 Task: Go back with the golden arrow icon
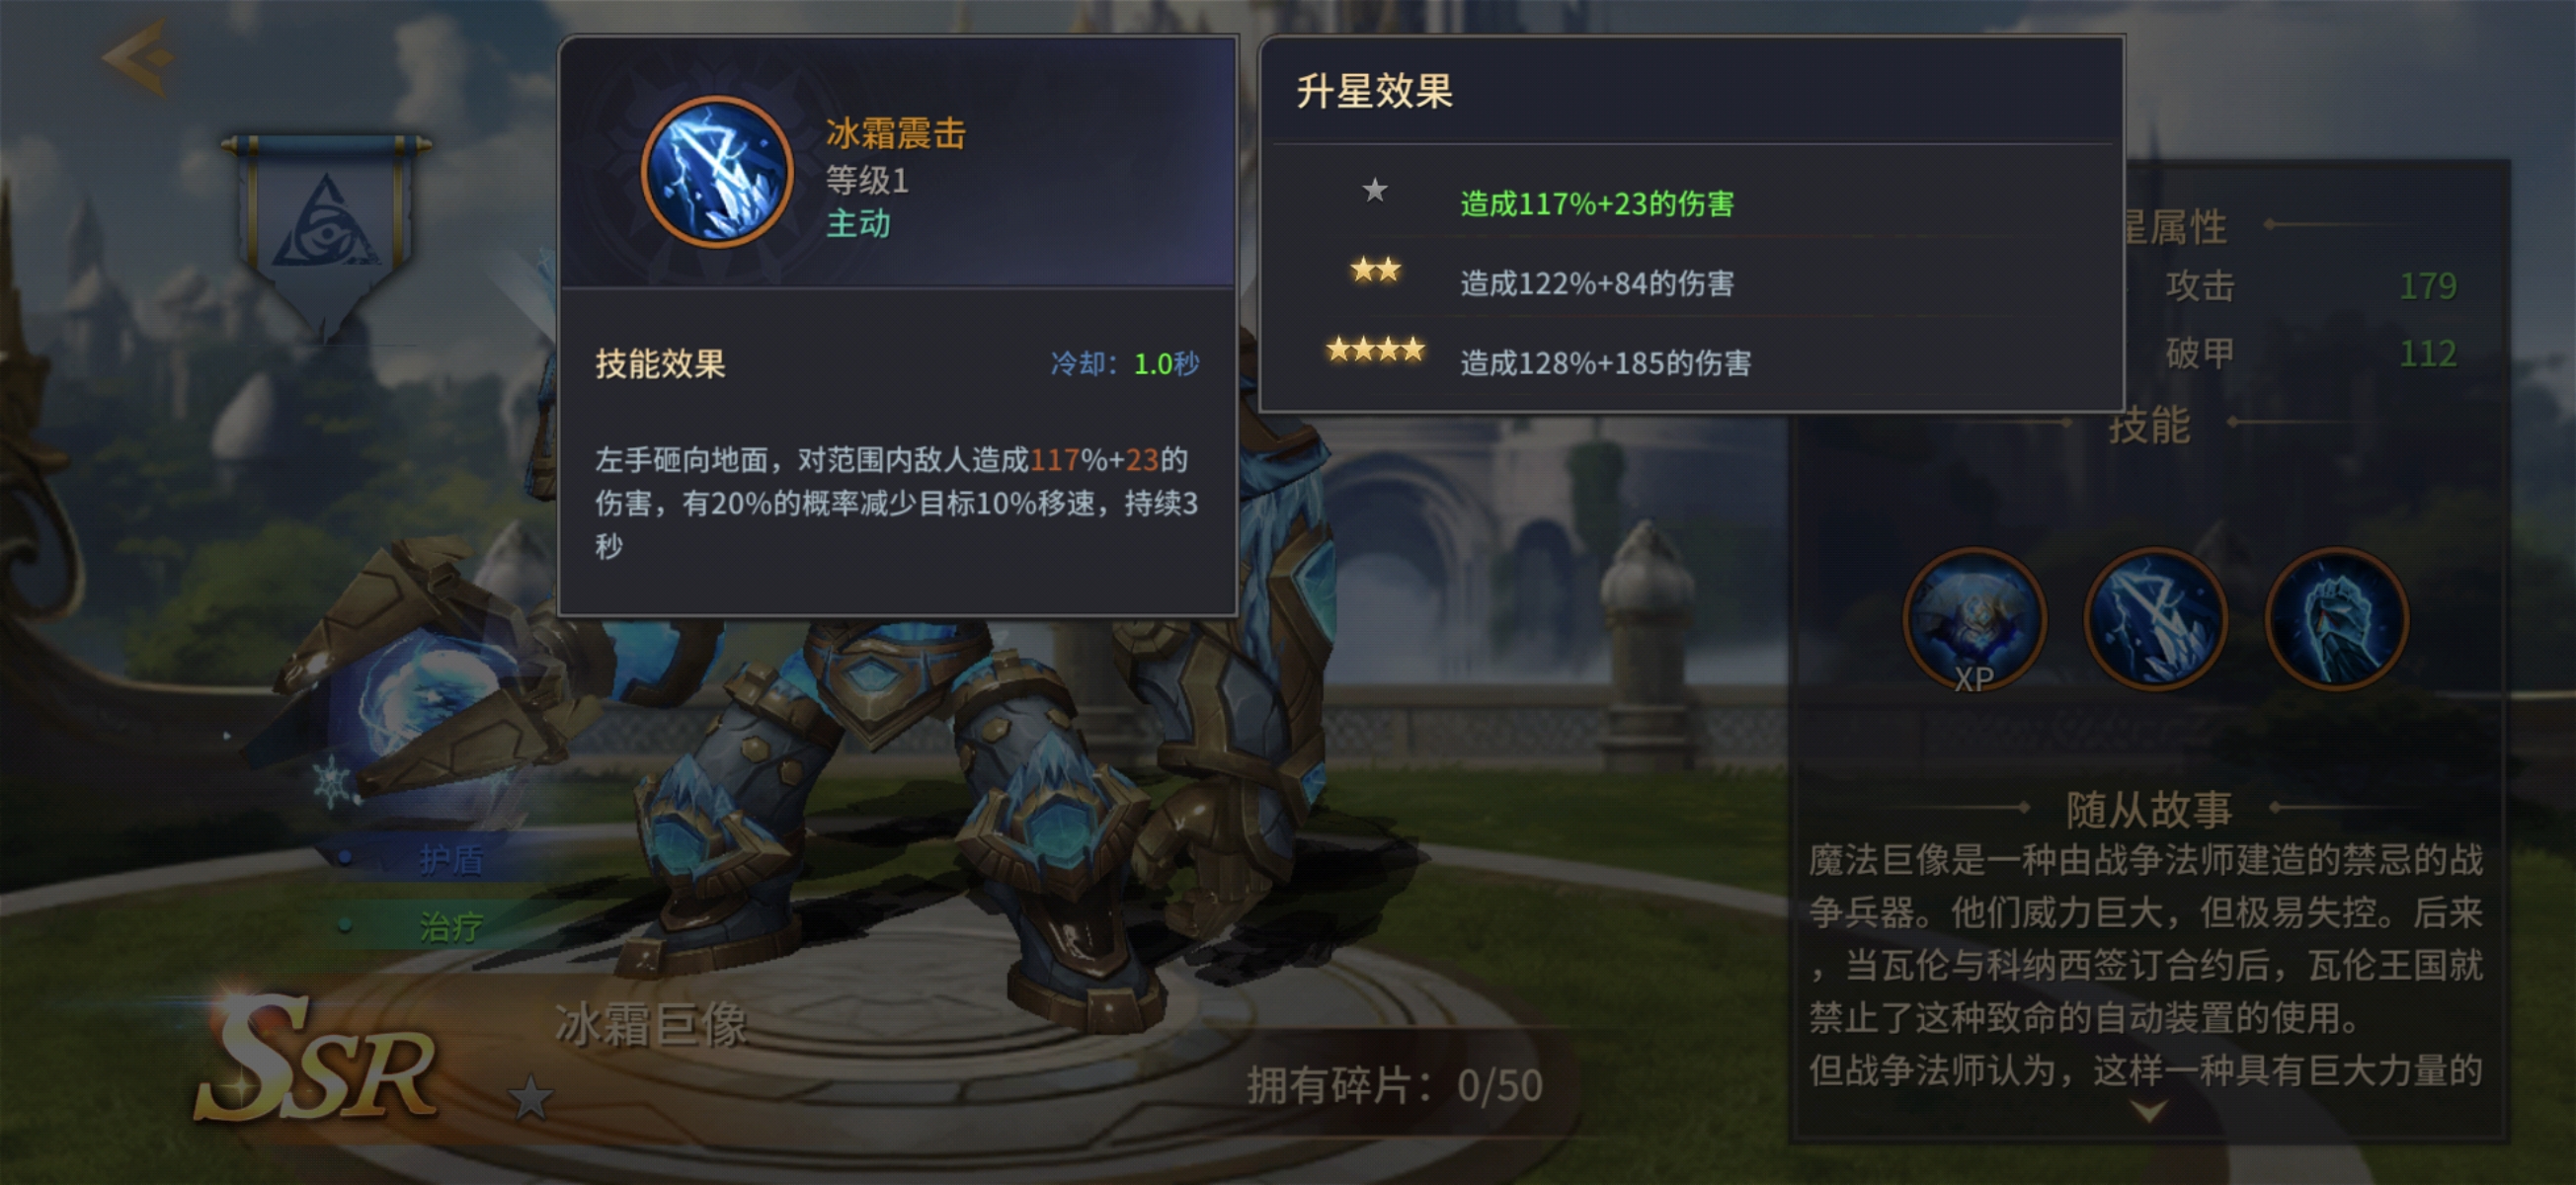[x=140, y=58]
